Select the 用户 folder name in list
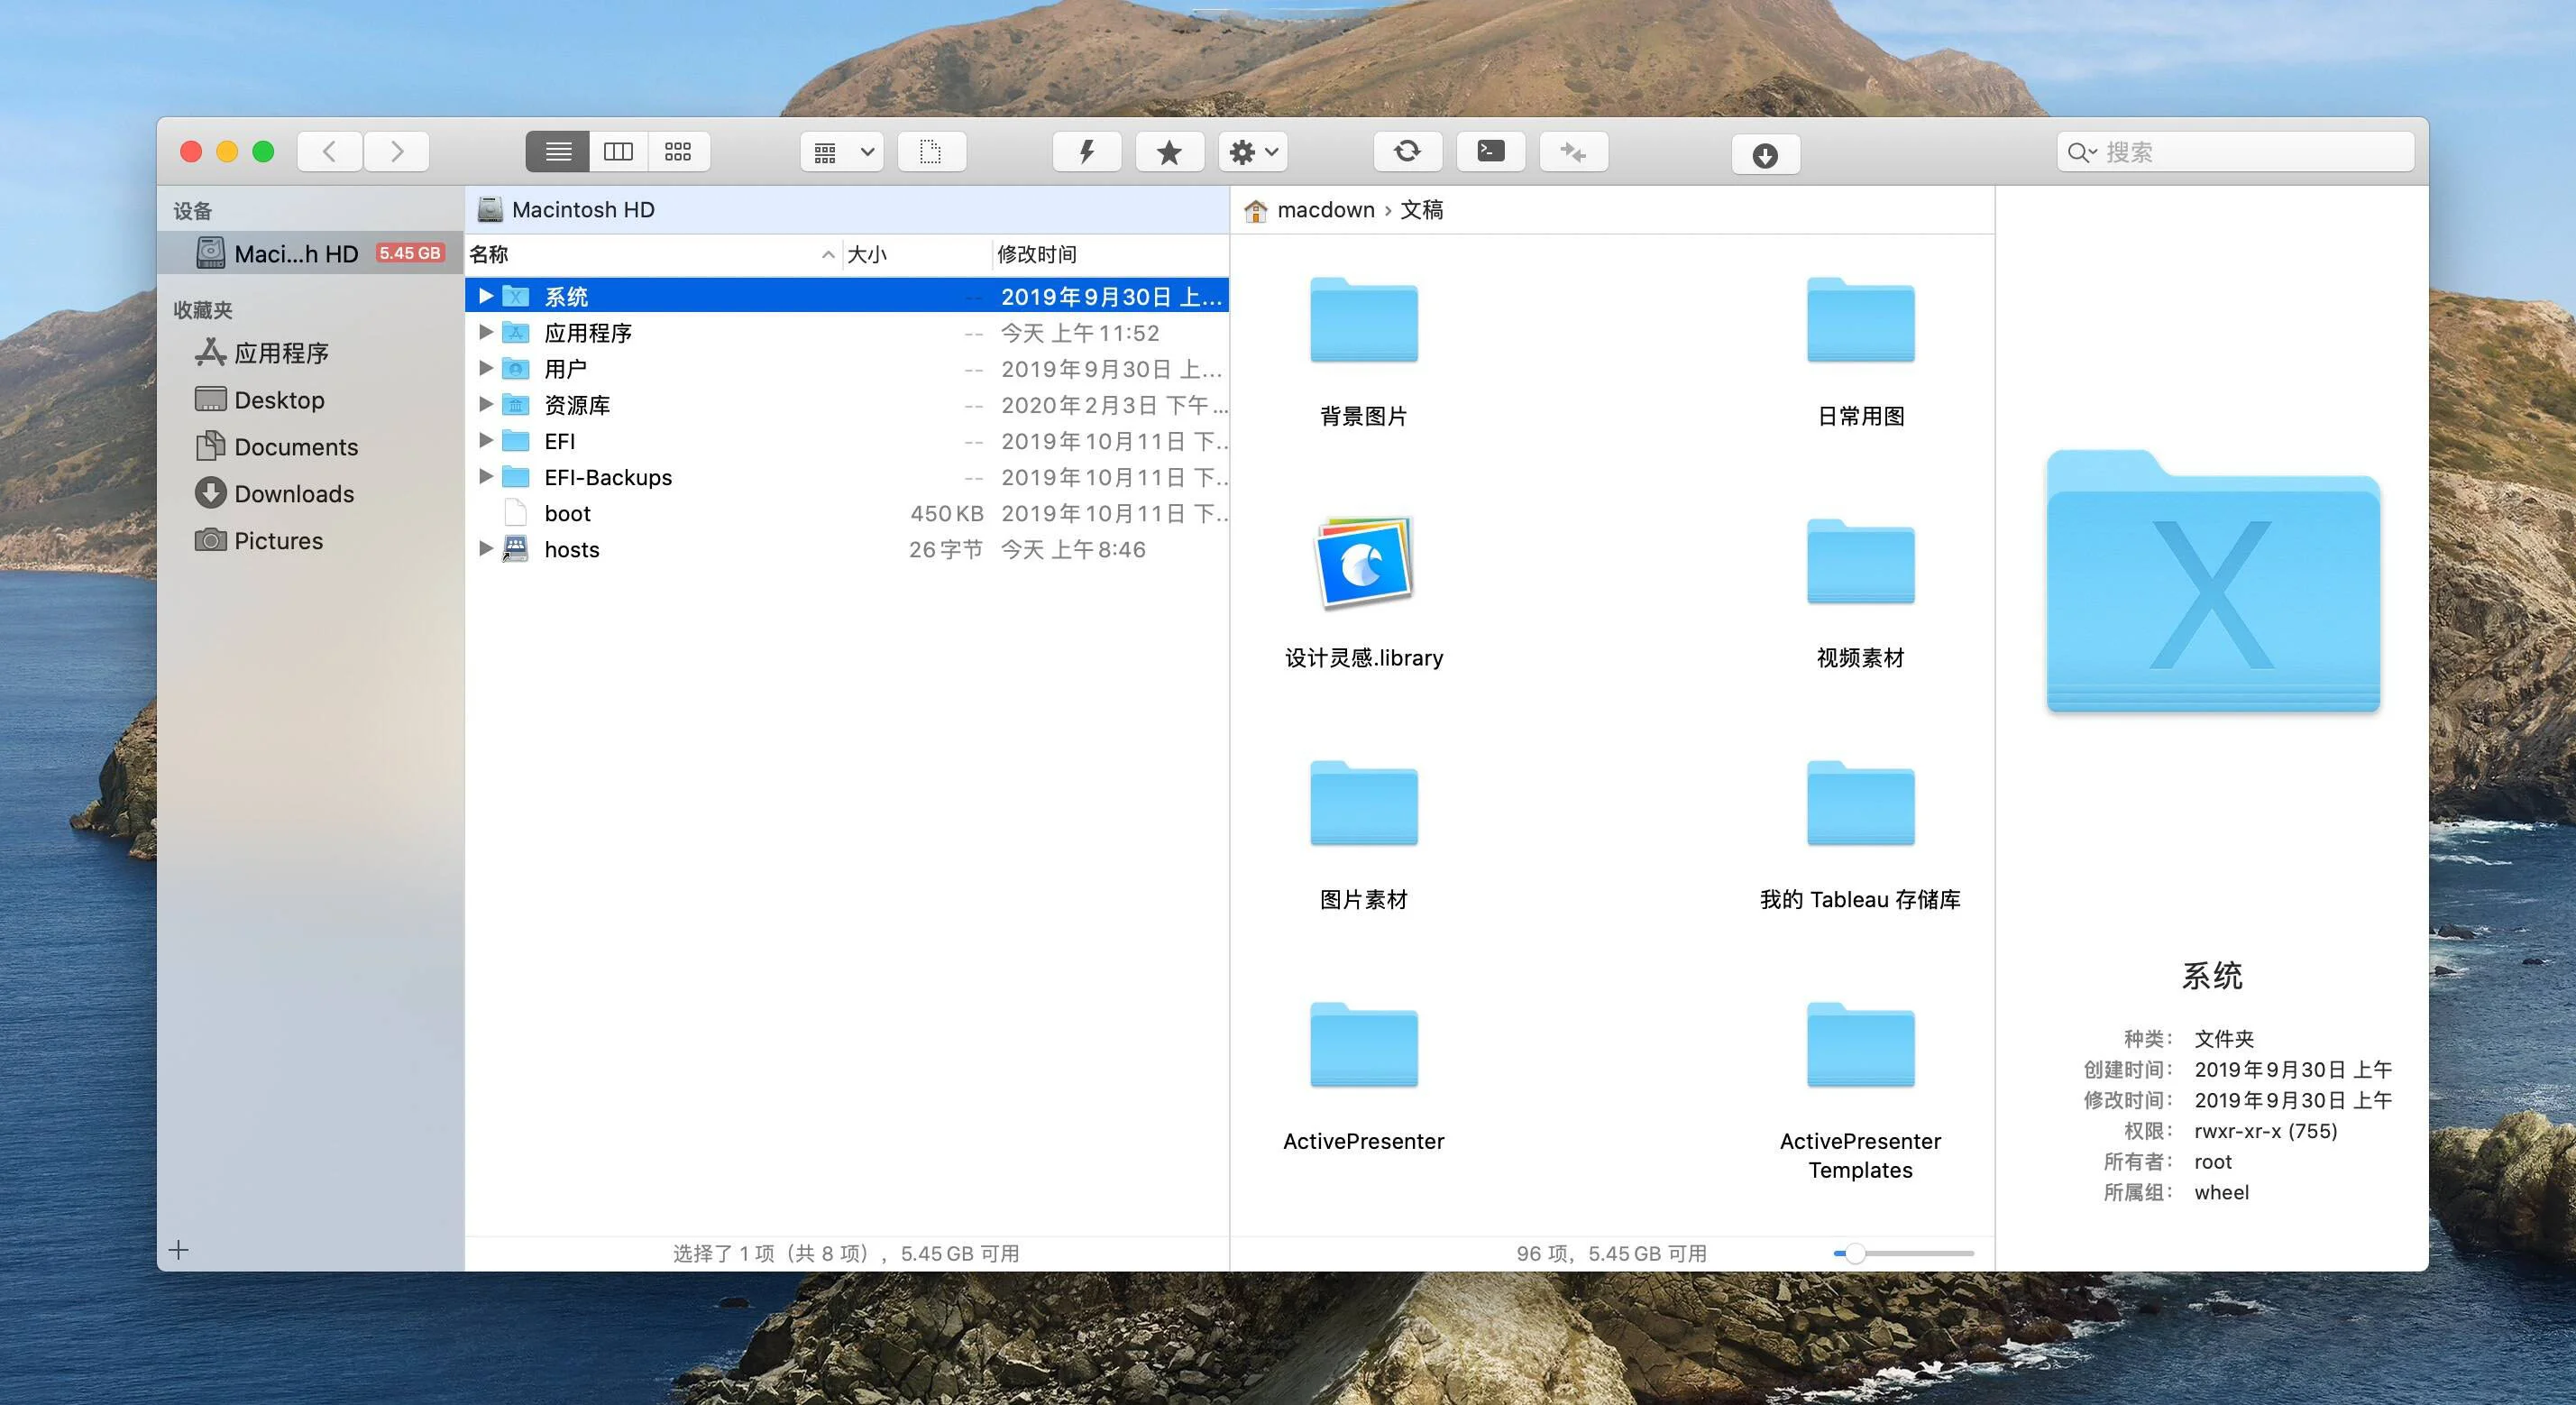Viewport: 2576px width, 1405px height. point(565,369)
